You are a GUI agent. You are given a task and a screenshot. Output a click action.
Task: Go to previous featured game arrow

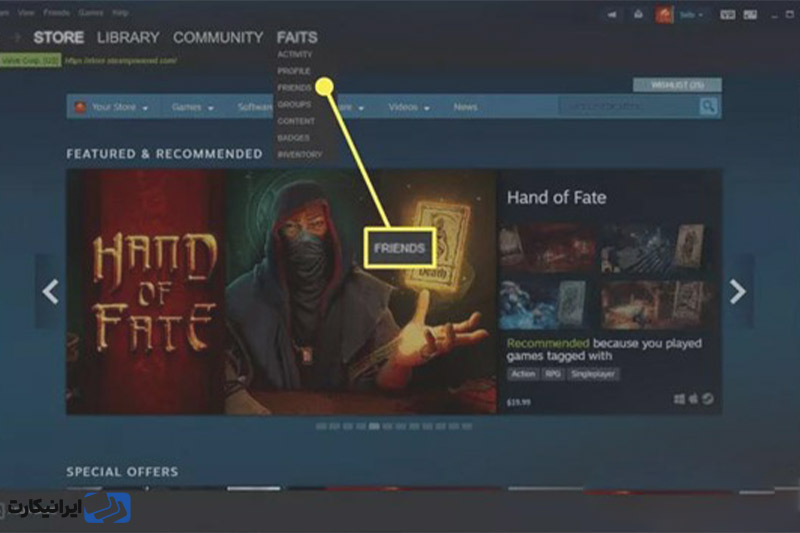50,291
